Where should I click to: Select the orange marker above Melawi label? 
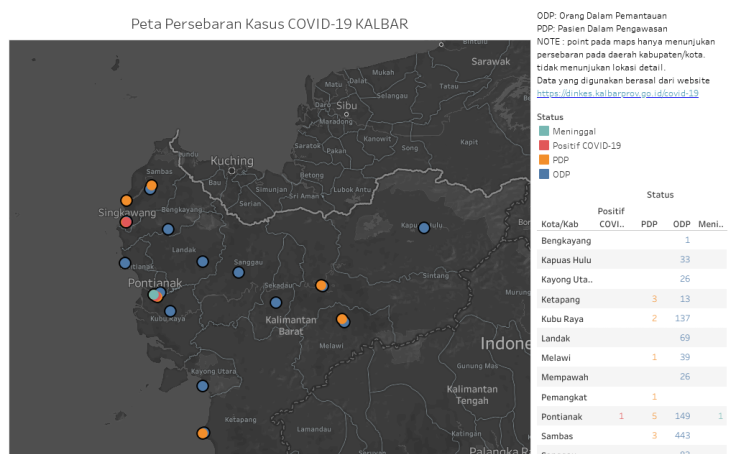coord(342,319)
